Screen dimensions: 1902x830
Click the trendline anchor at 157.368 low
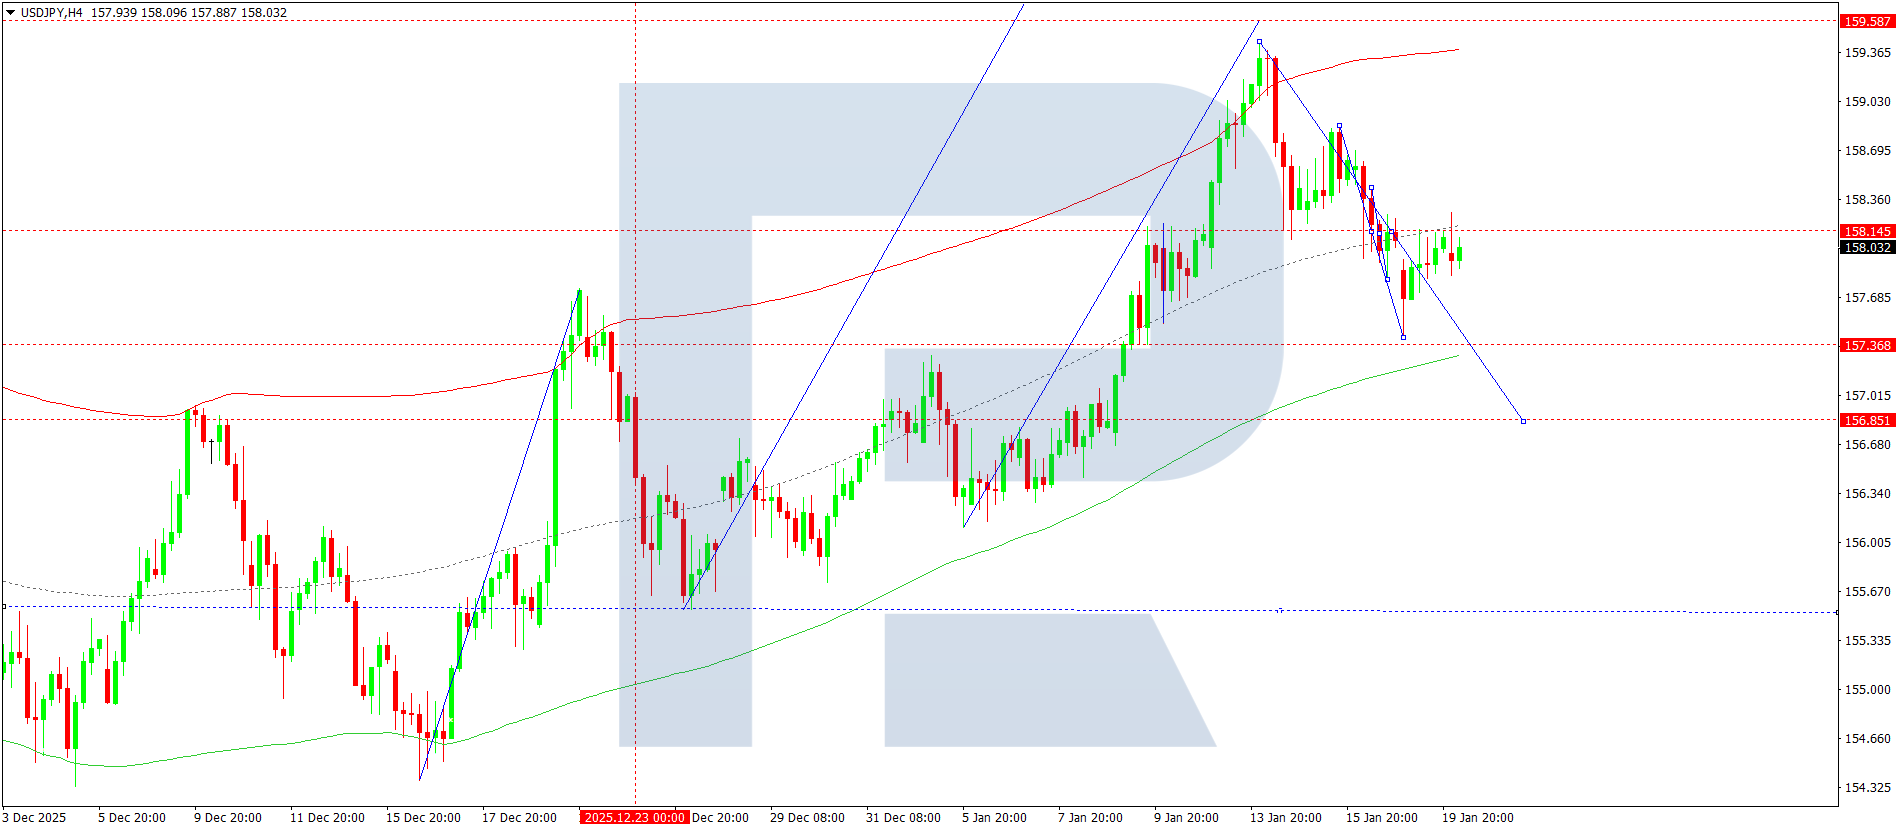[1404, 337]
